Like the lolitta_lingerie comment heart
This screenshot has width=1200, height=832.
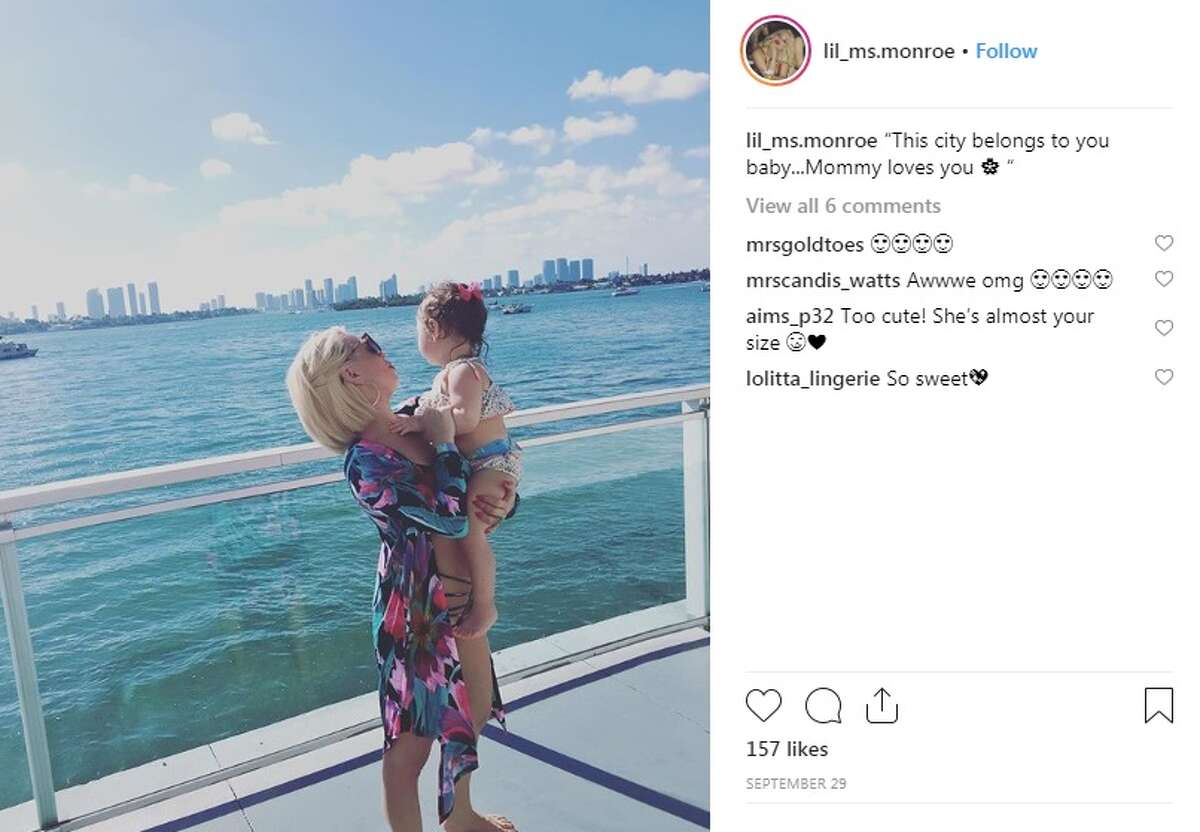(x=1163, y=377)
